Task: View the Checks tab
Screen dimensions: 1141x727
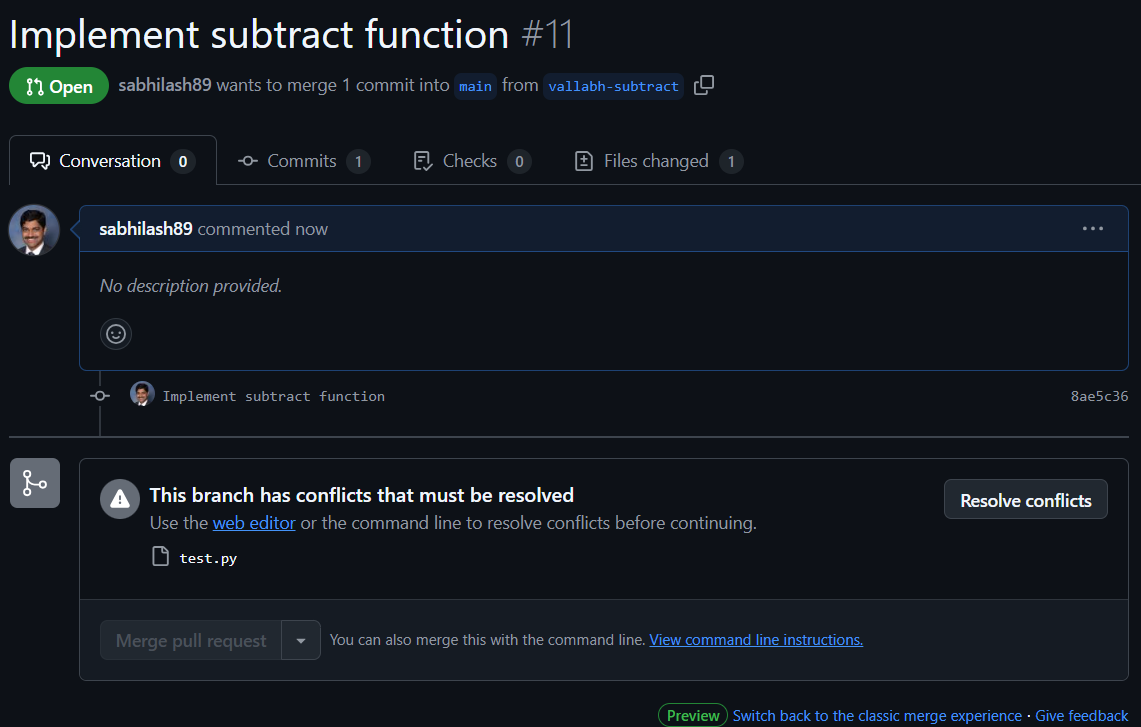Action: (x=470, y=160)
